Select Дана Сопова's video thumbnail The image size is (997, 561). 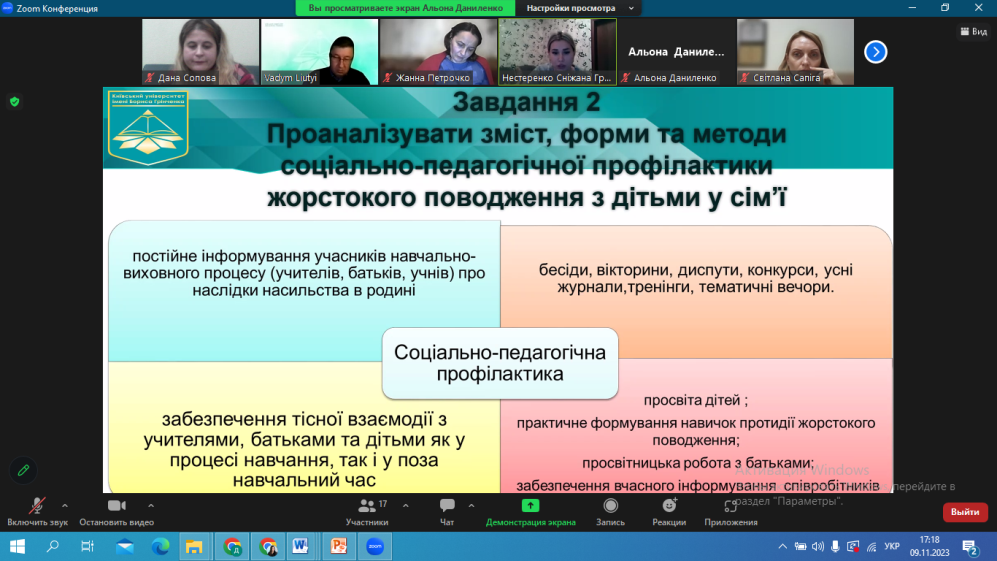click(200, 52)
